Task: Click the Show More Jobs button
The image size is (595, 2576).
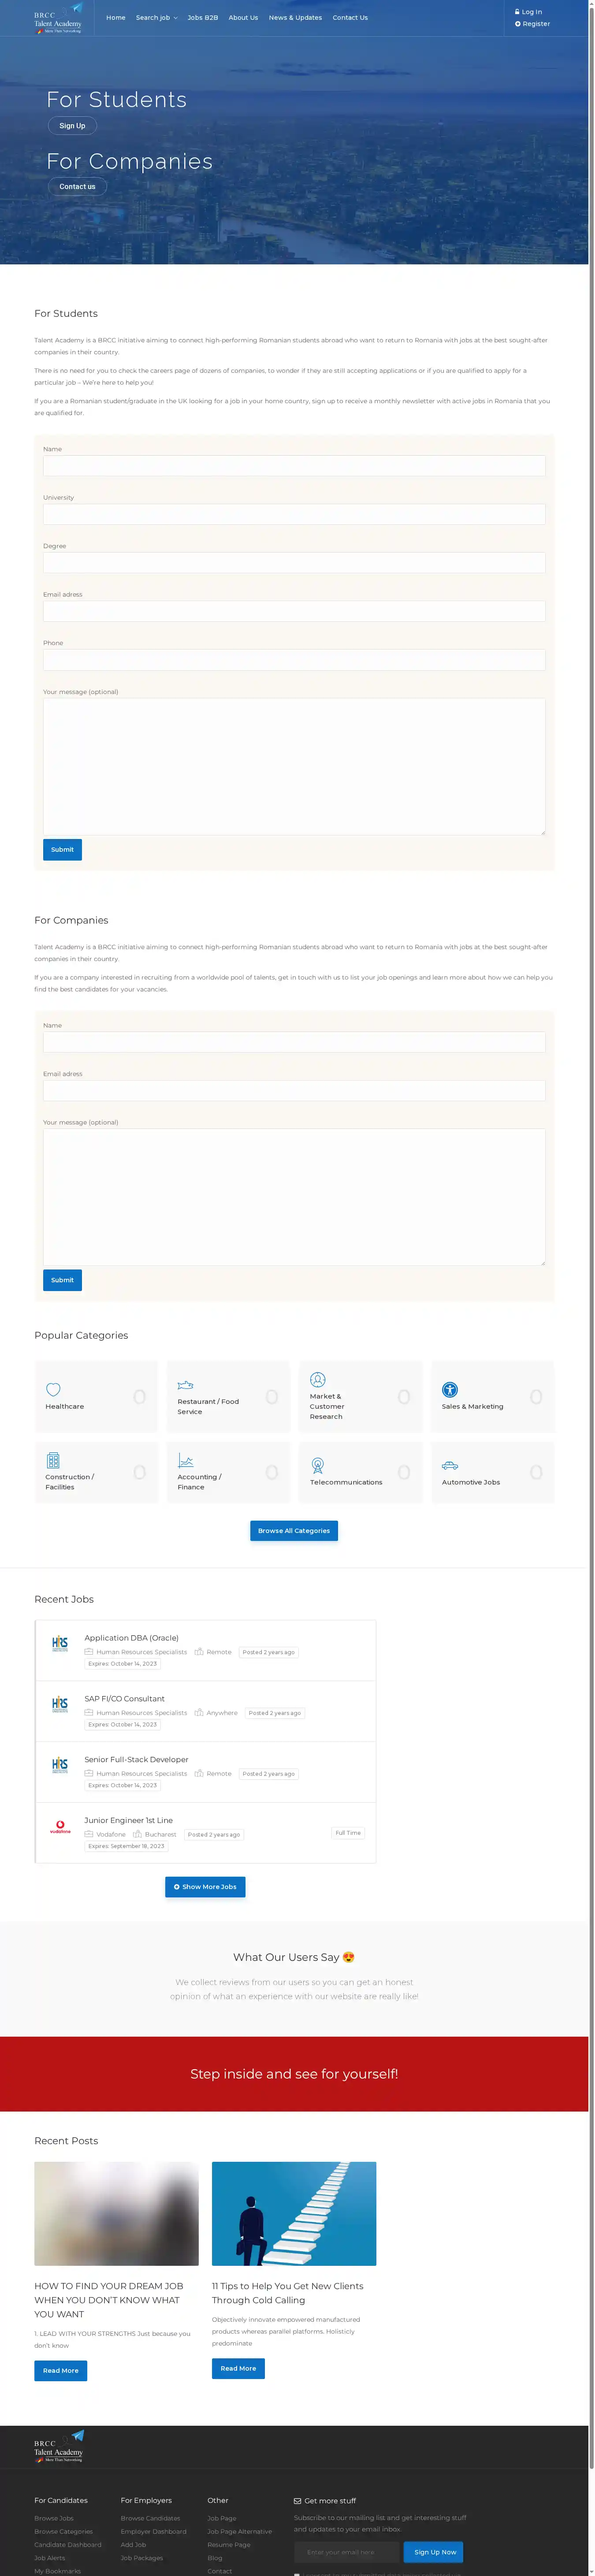Action: click(205, 1887)
